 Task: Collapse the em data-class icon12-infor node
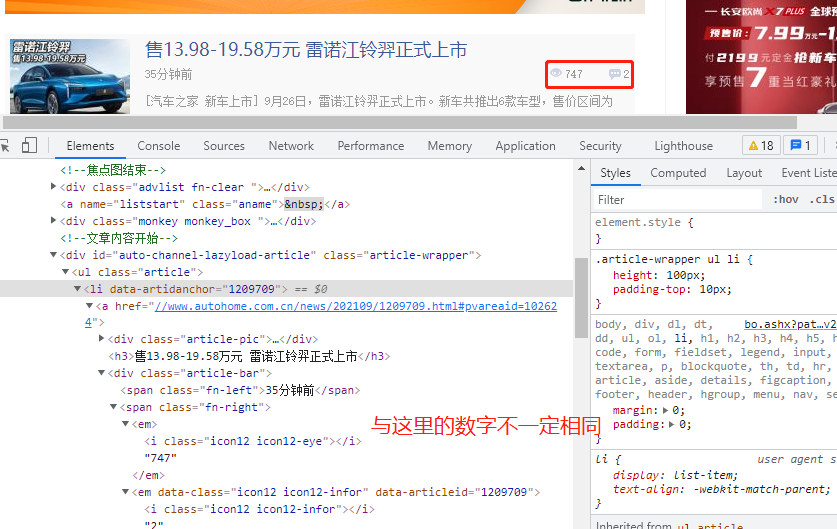click(125, 492)
